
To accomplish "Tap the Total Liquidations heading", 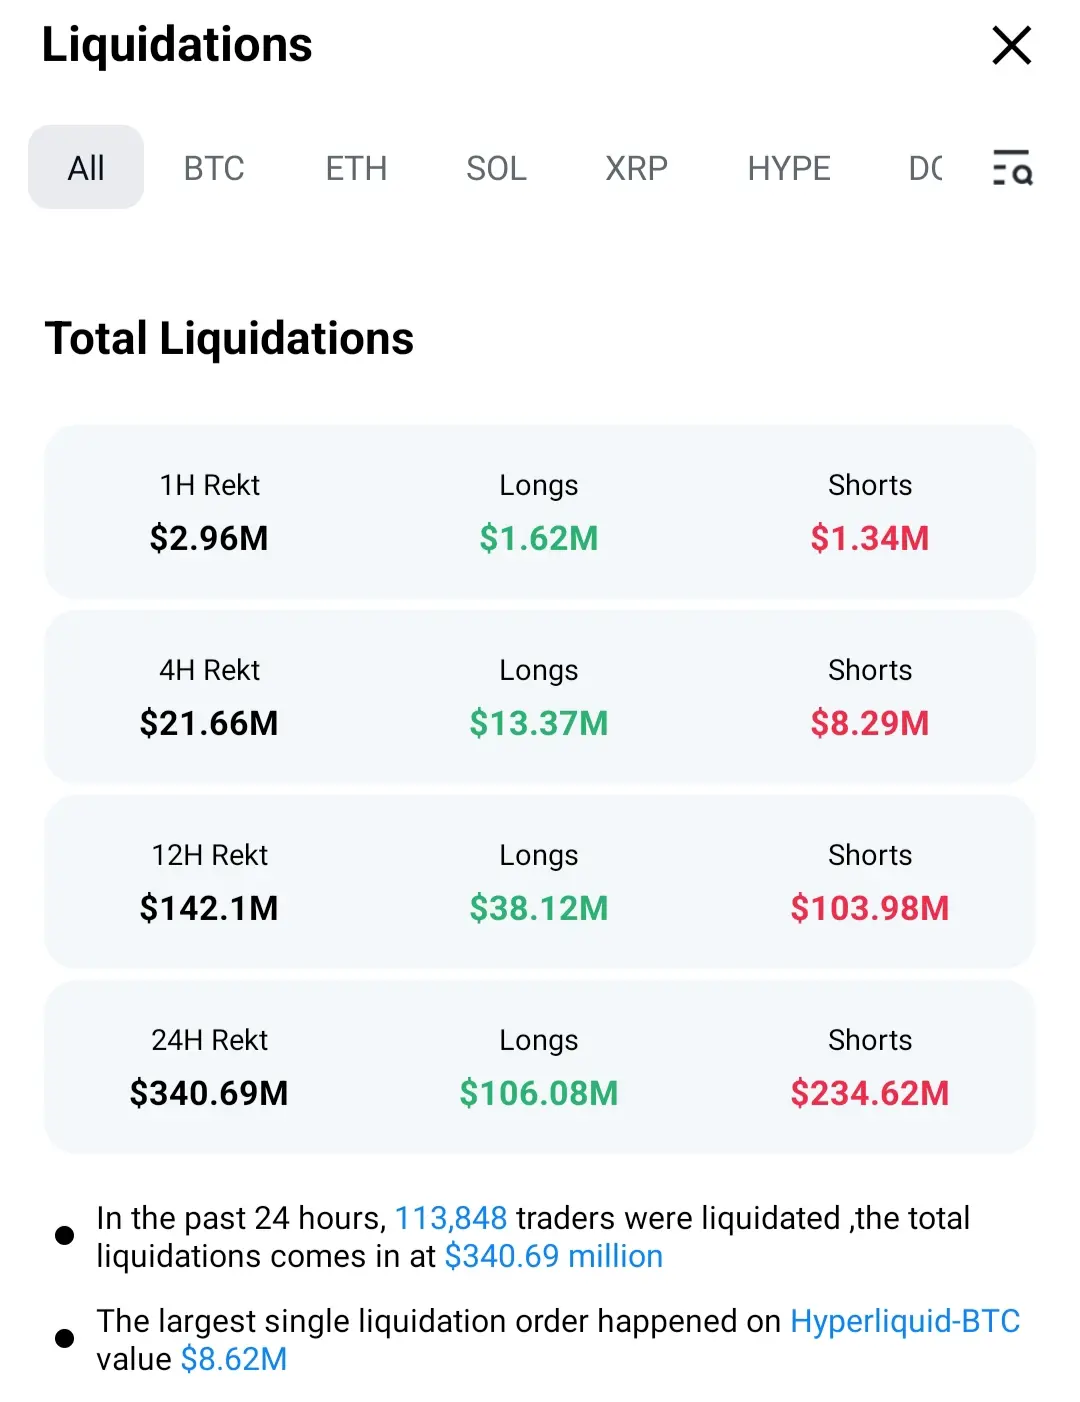I will (x=229, y=338).
